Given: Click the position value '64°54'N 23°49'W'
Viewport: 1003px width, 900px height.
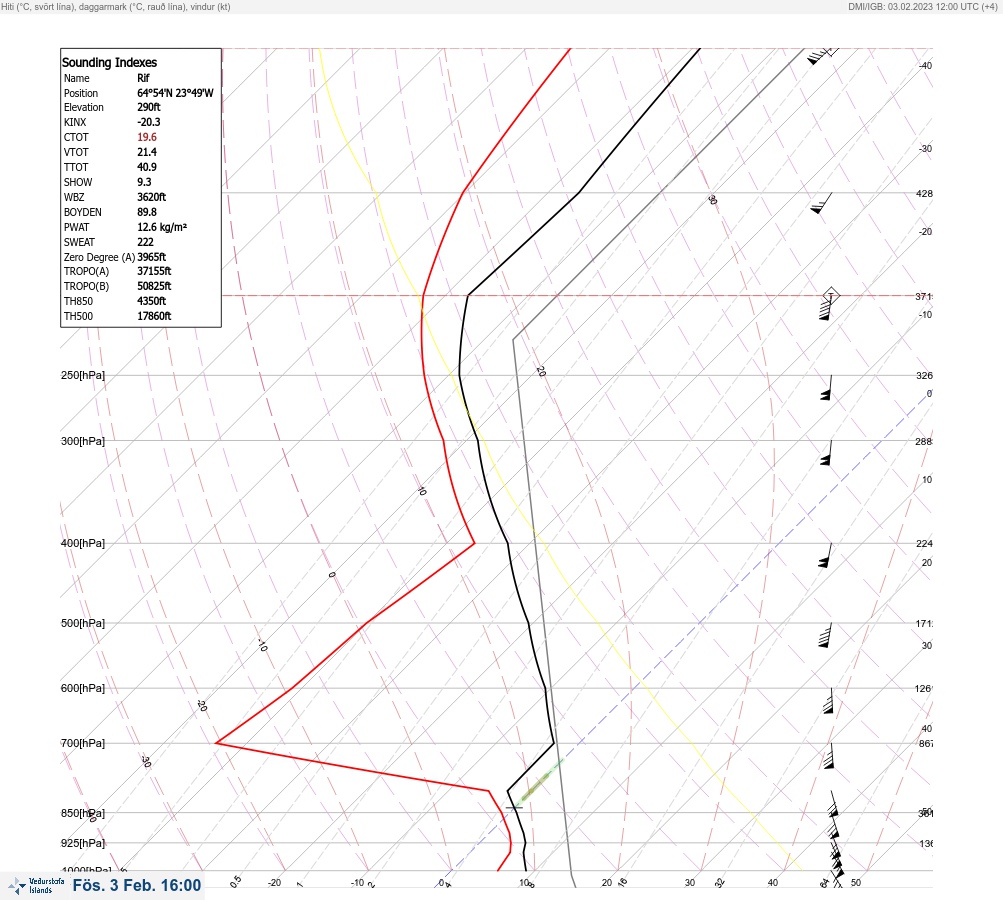Looking at the screenshot, I should [x=175, y=93].
